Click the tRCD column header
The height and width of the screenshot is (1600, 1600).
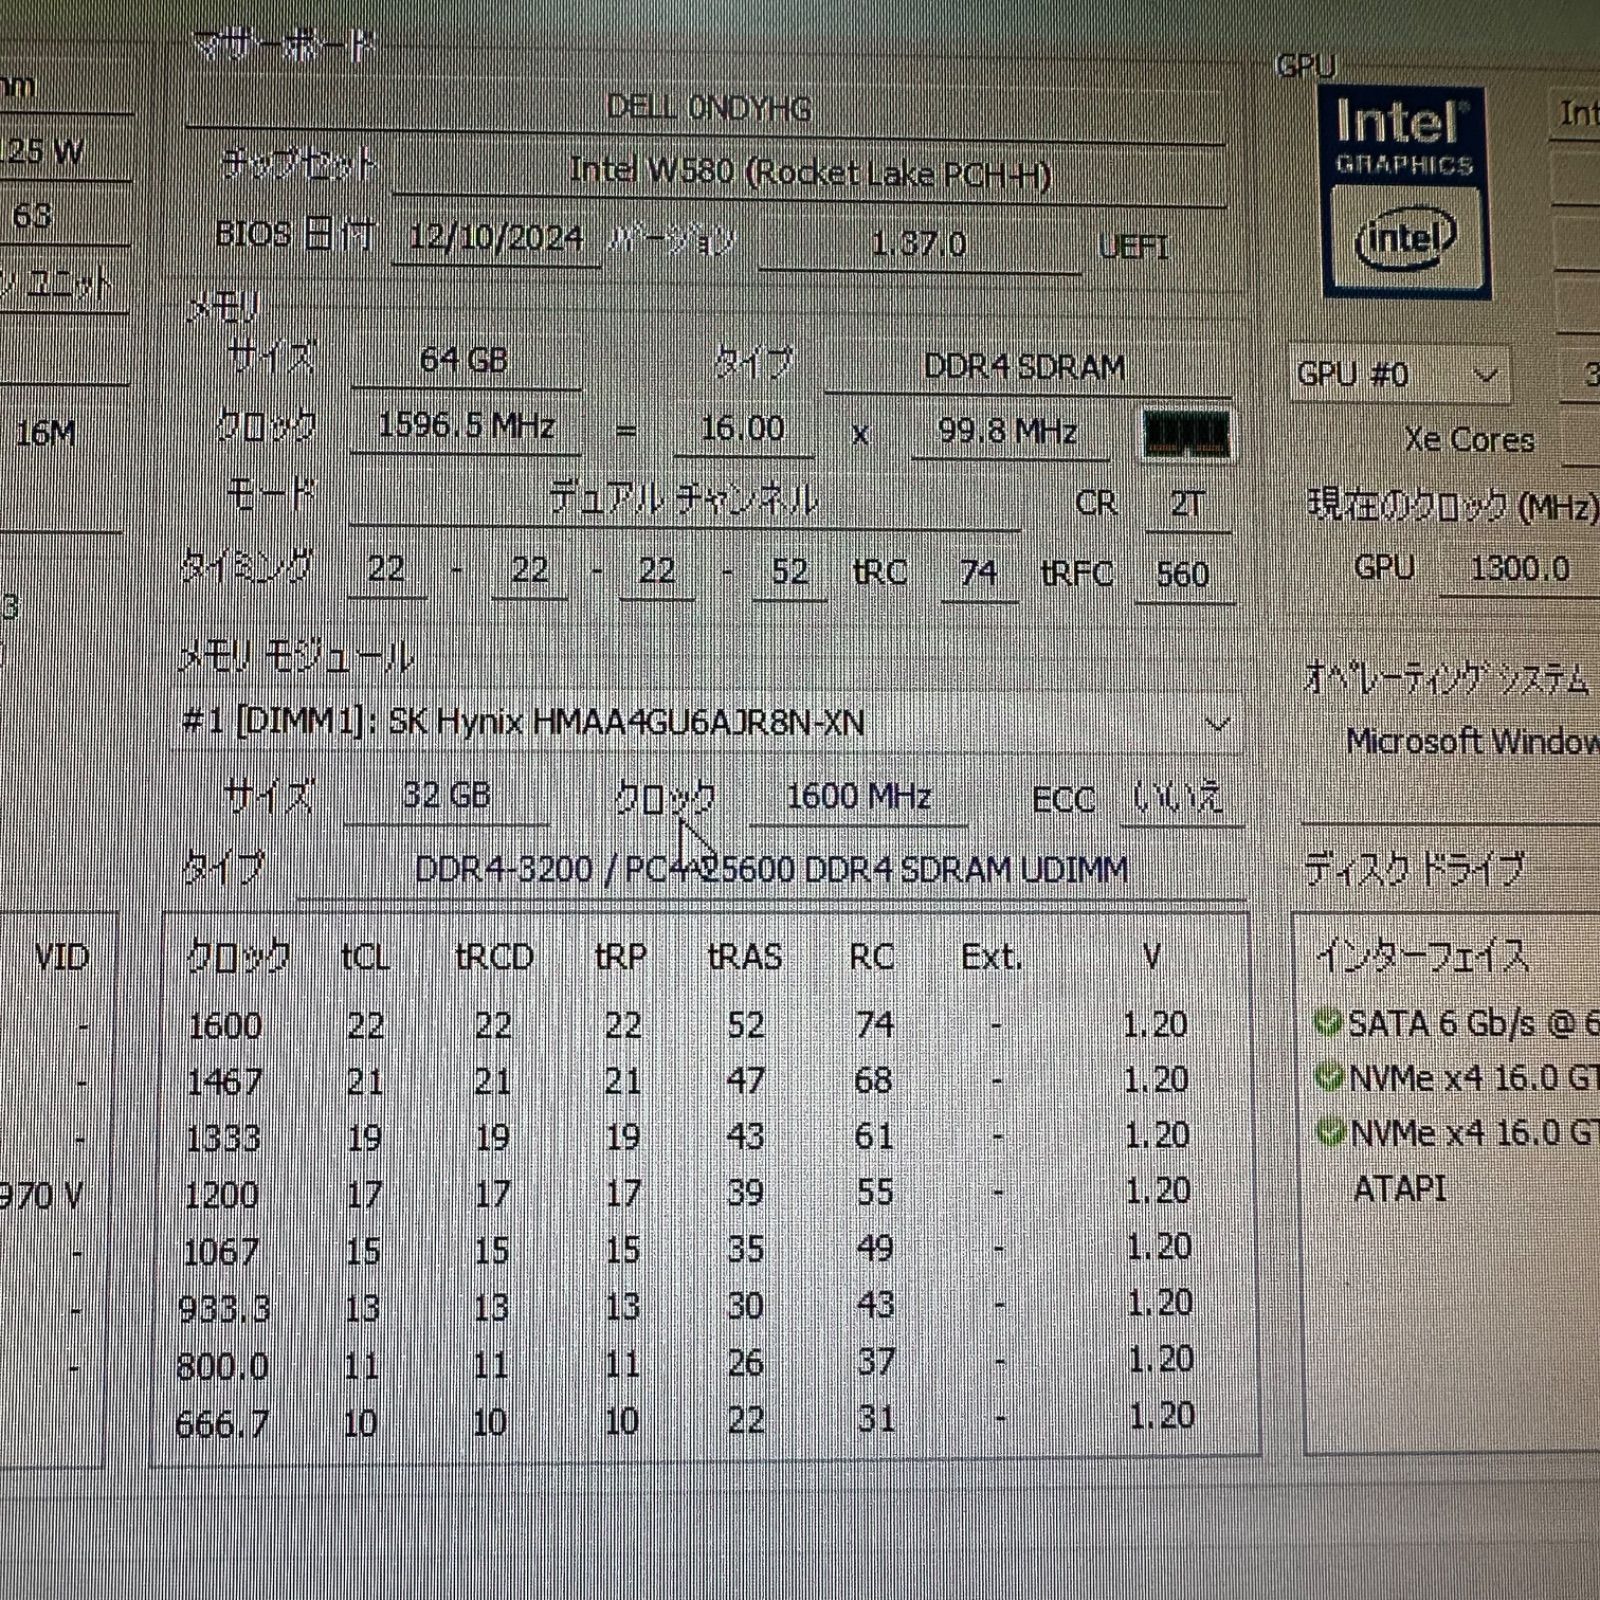[x=494, y=957]
